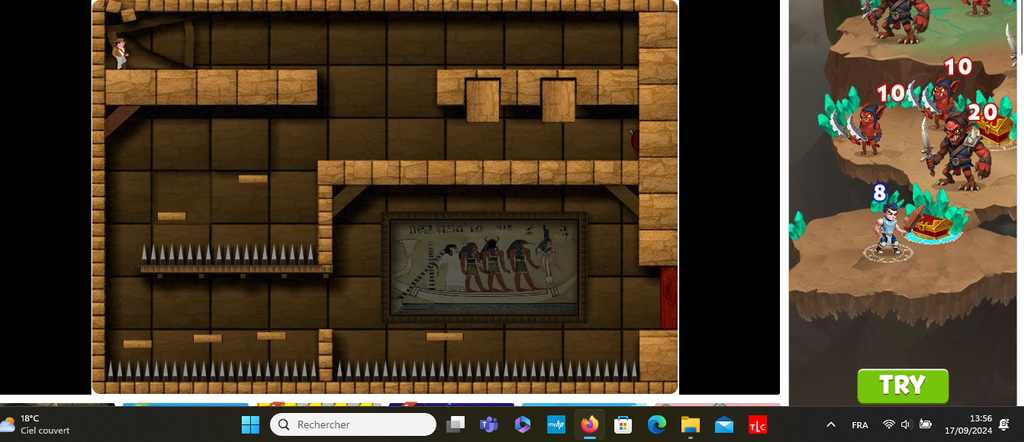Switch the FRA keyboard language
The height and width of the screenshot is (442, 1024).
tap(859, 425)
